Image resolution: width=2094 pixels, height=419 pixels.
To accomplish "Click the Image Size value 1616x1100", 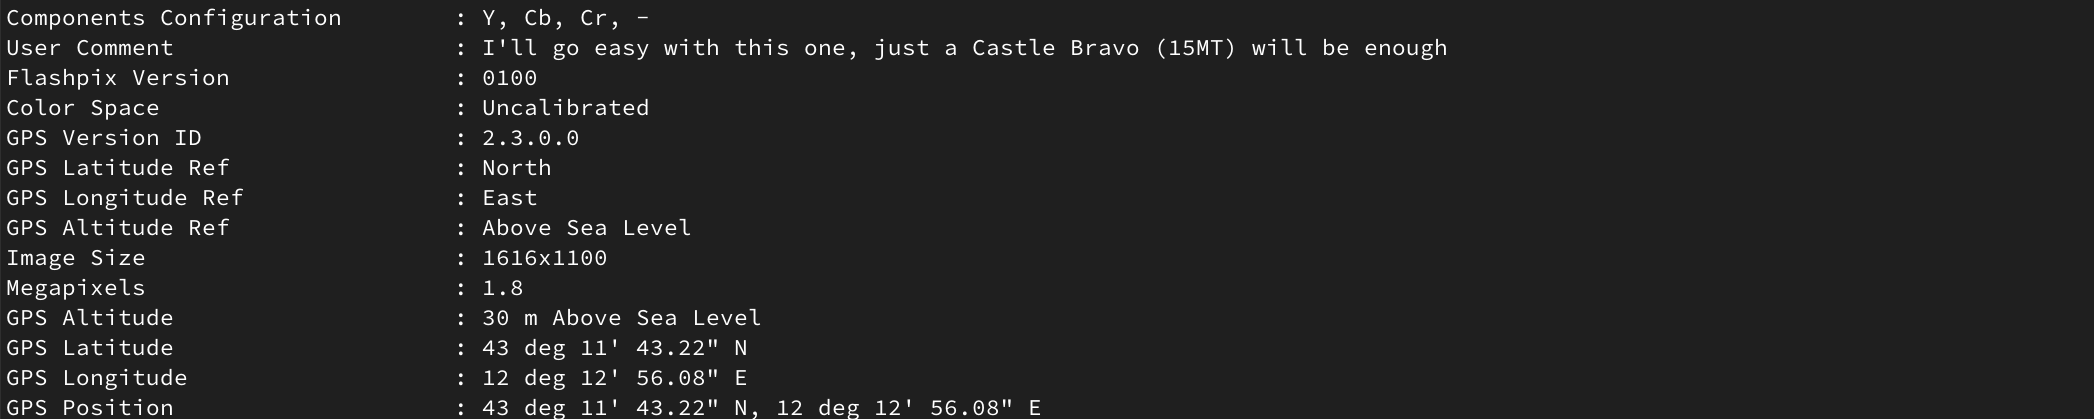I will pos(544,258).
